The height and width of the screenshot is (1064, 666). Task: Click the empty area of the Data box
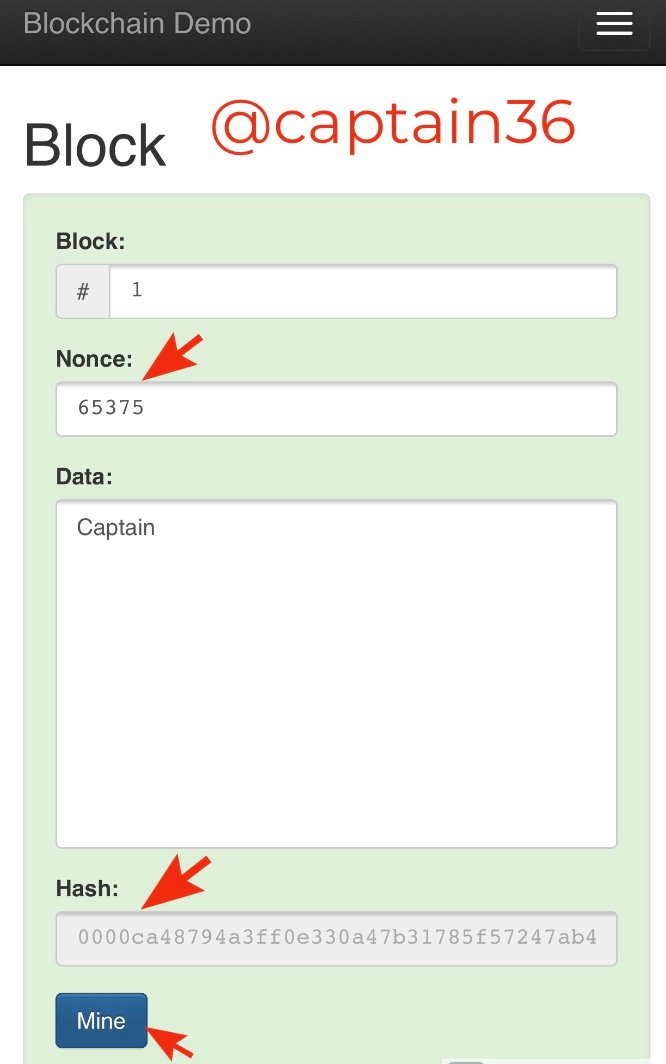coord(336,700)
